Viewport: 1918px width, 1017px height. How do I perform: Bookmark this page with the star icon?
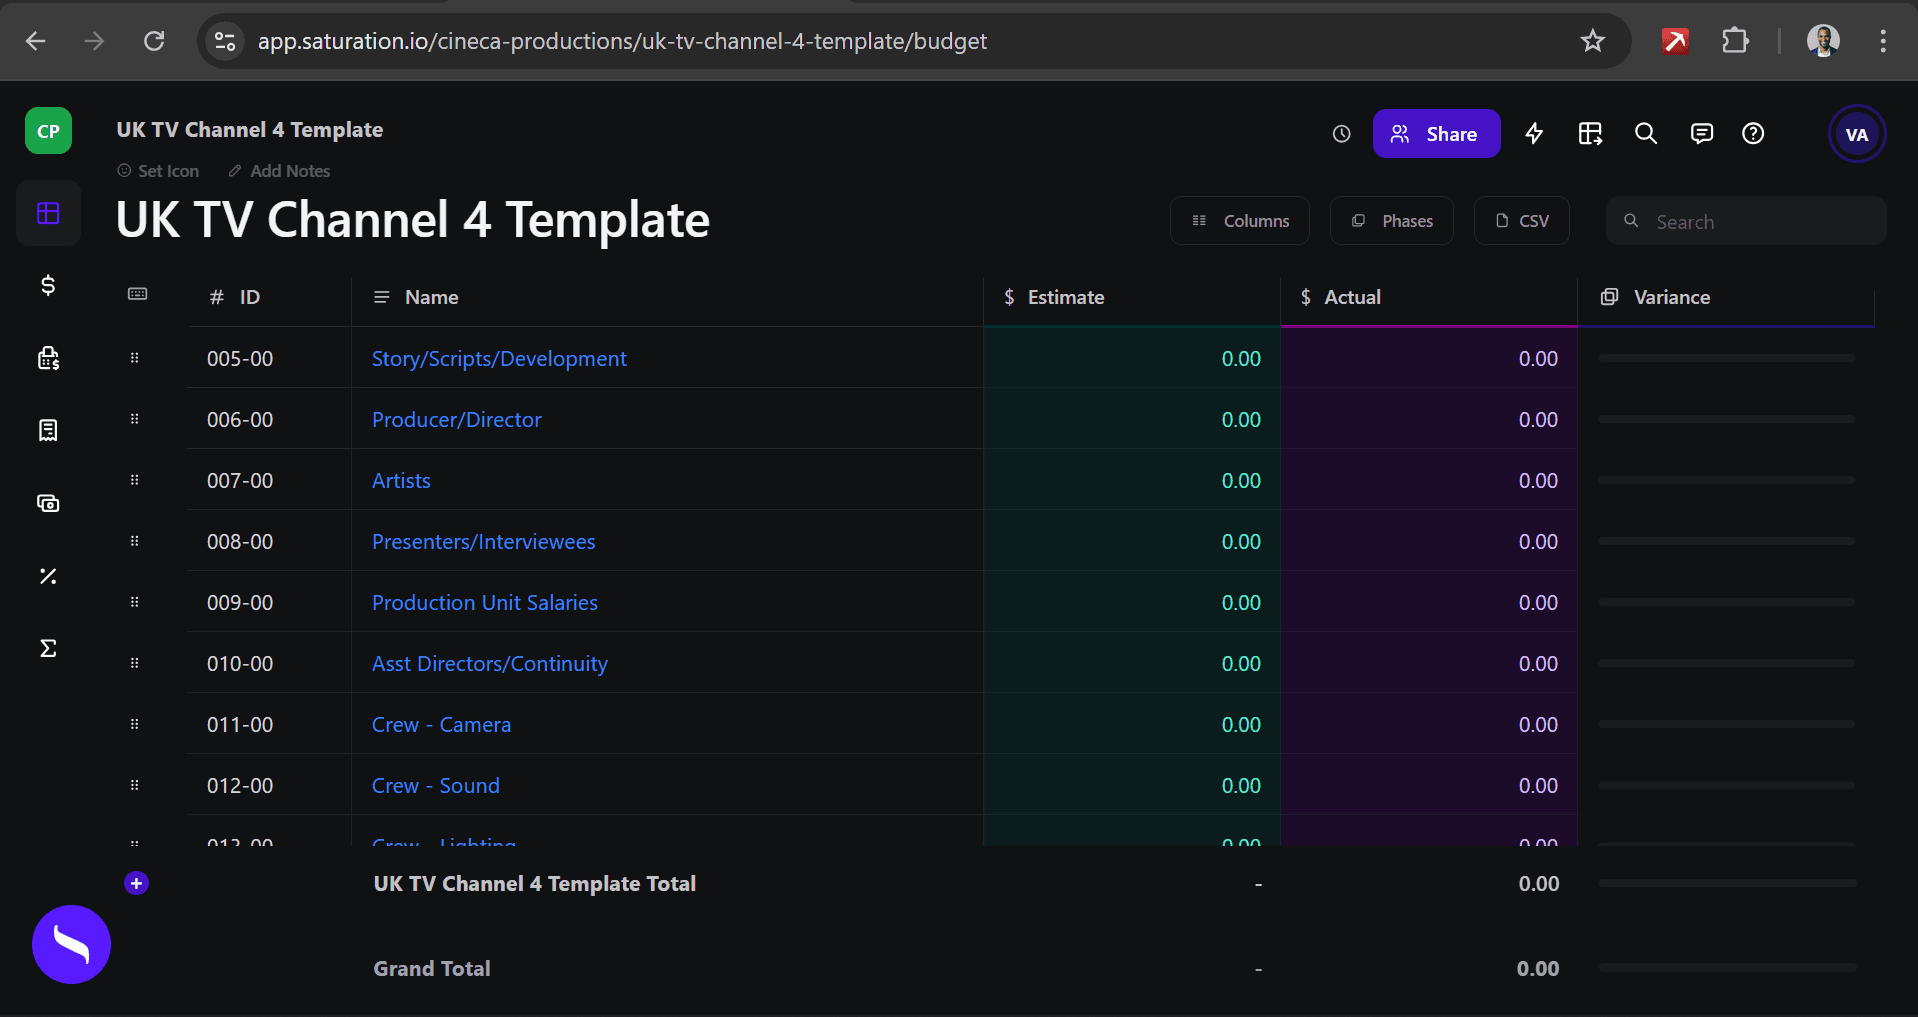click(x=1592, y=41)
